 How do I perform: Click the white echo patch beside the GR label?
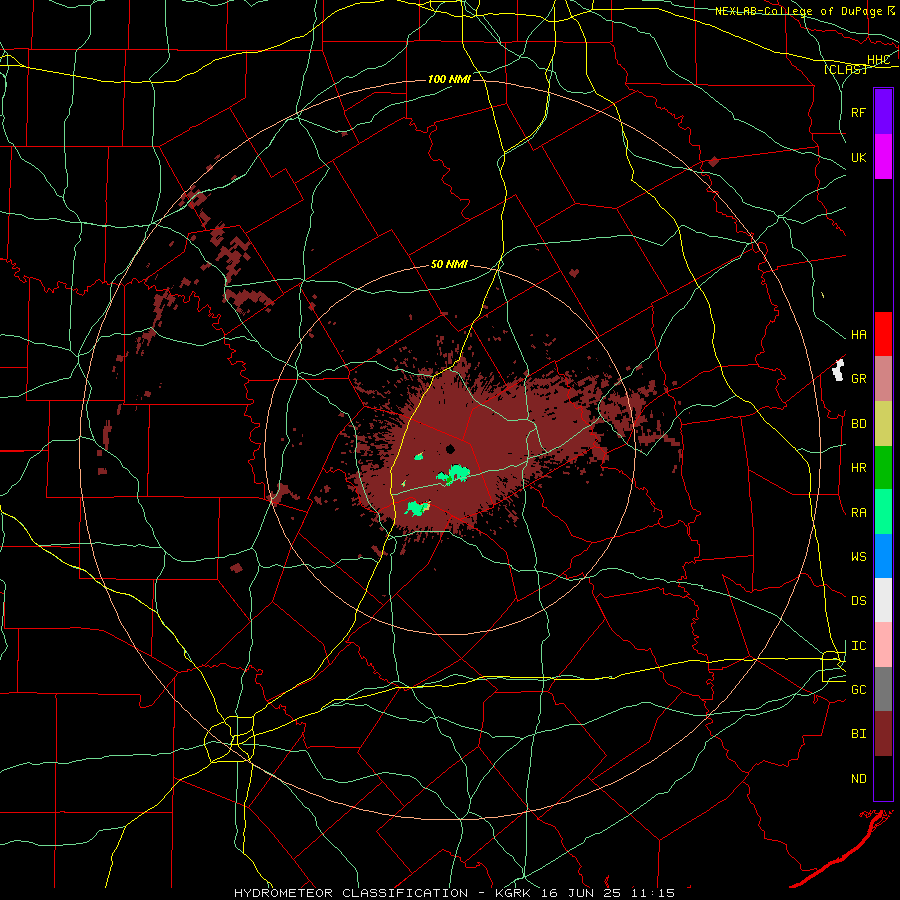[x=839, y=370]
